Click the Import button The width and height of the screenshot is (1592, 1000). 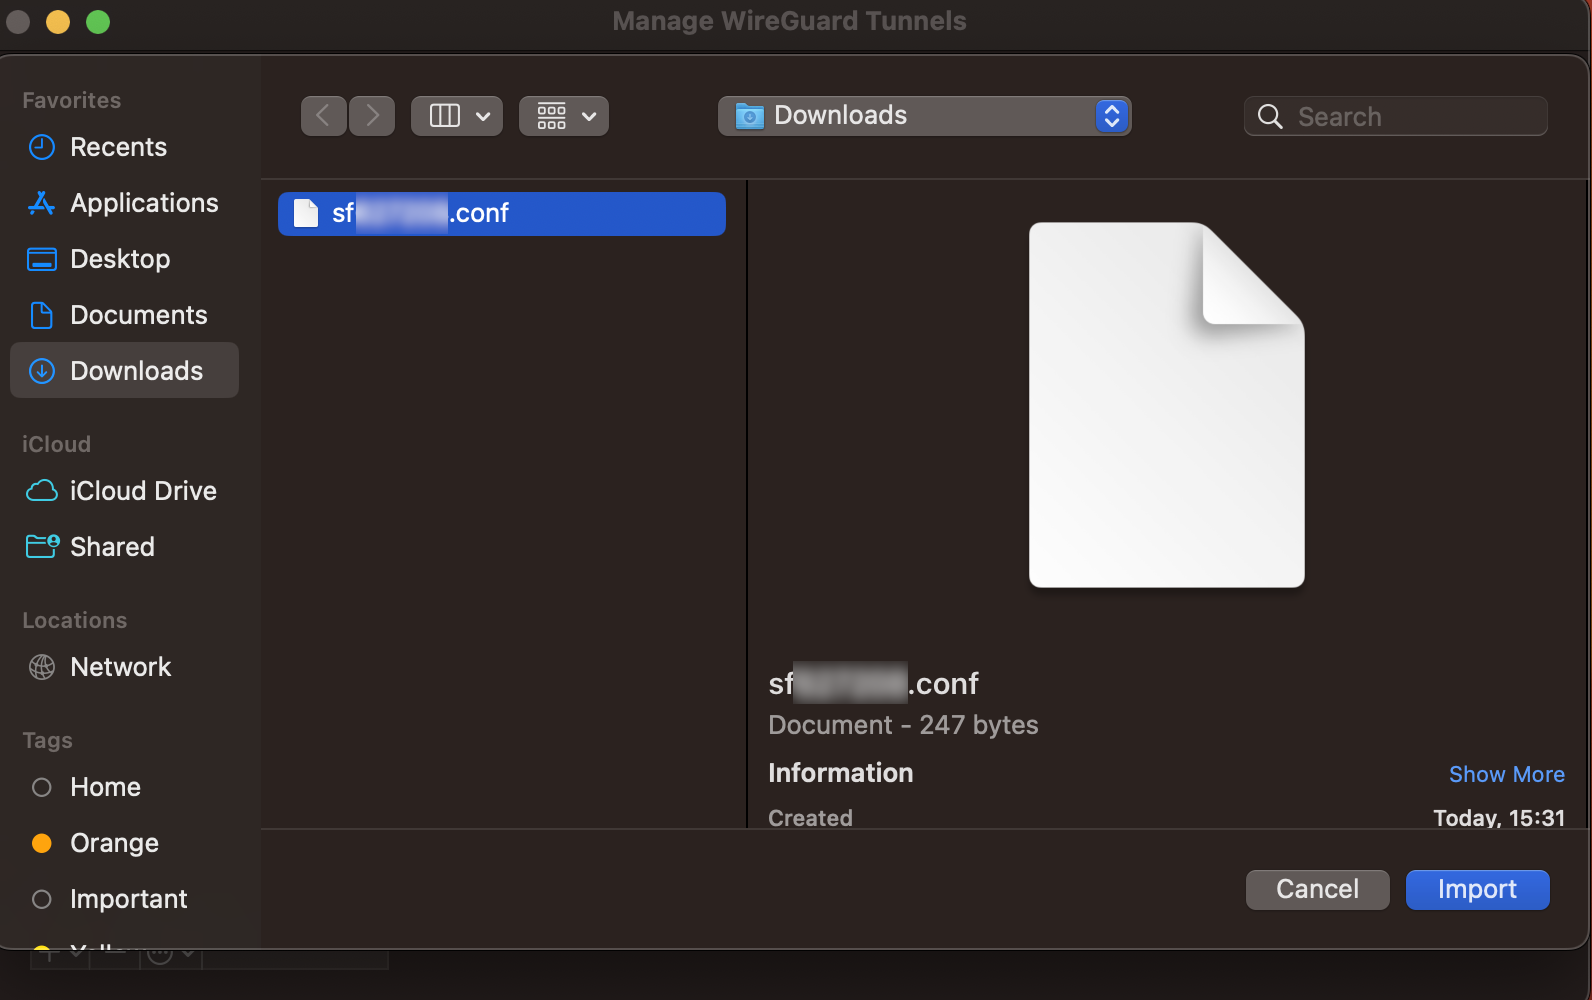click(x=1478, y=889)
